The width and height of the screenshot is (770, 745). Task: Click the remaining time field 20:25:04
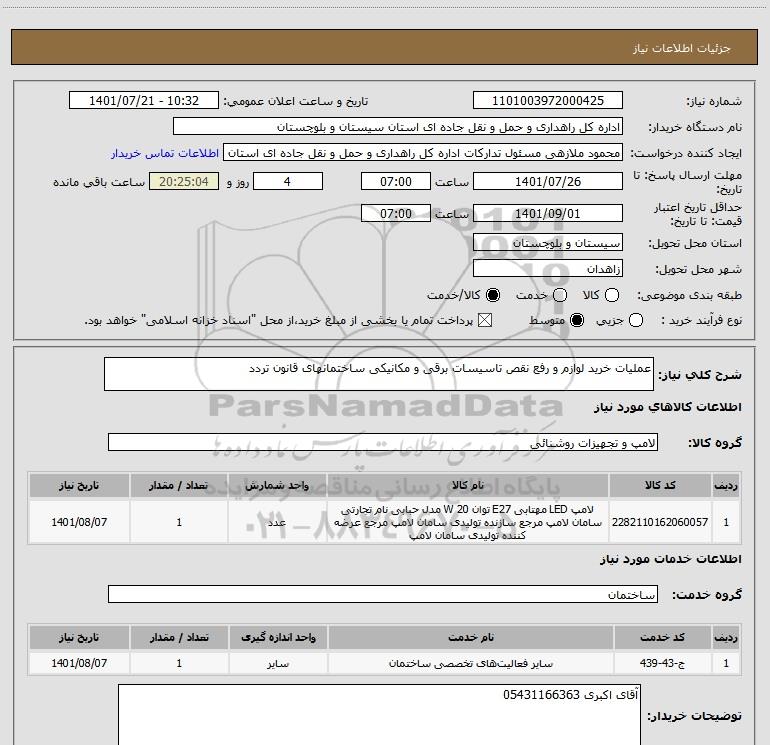coord(184,182)
